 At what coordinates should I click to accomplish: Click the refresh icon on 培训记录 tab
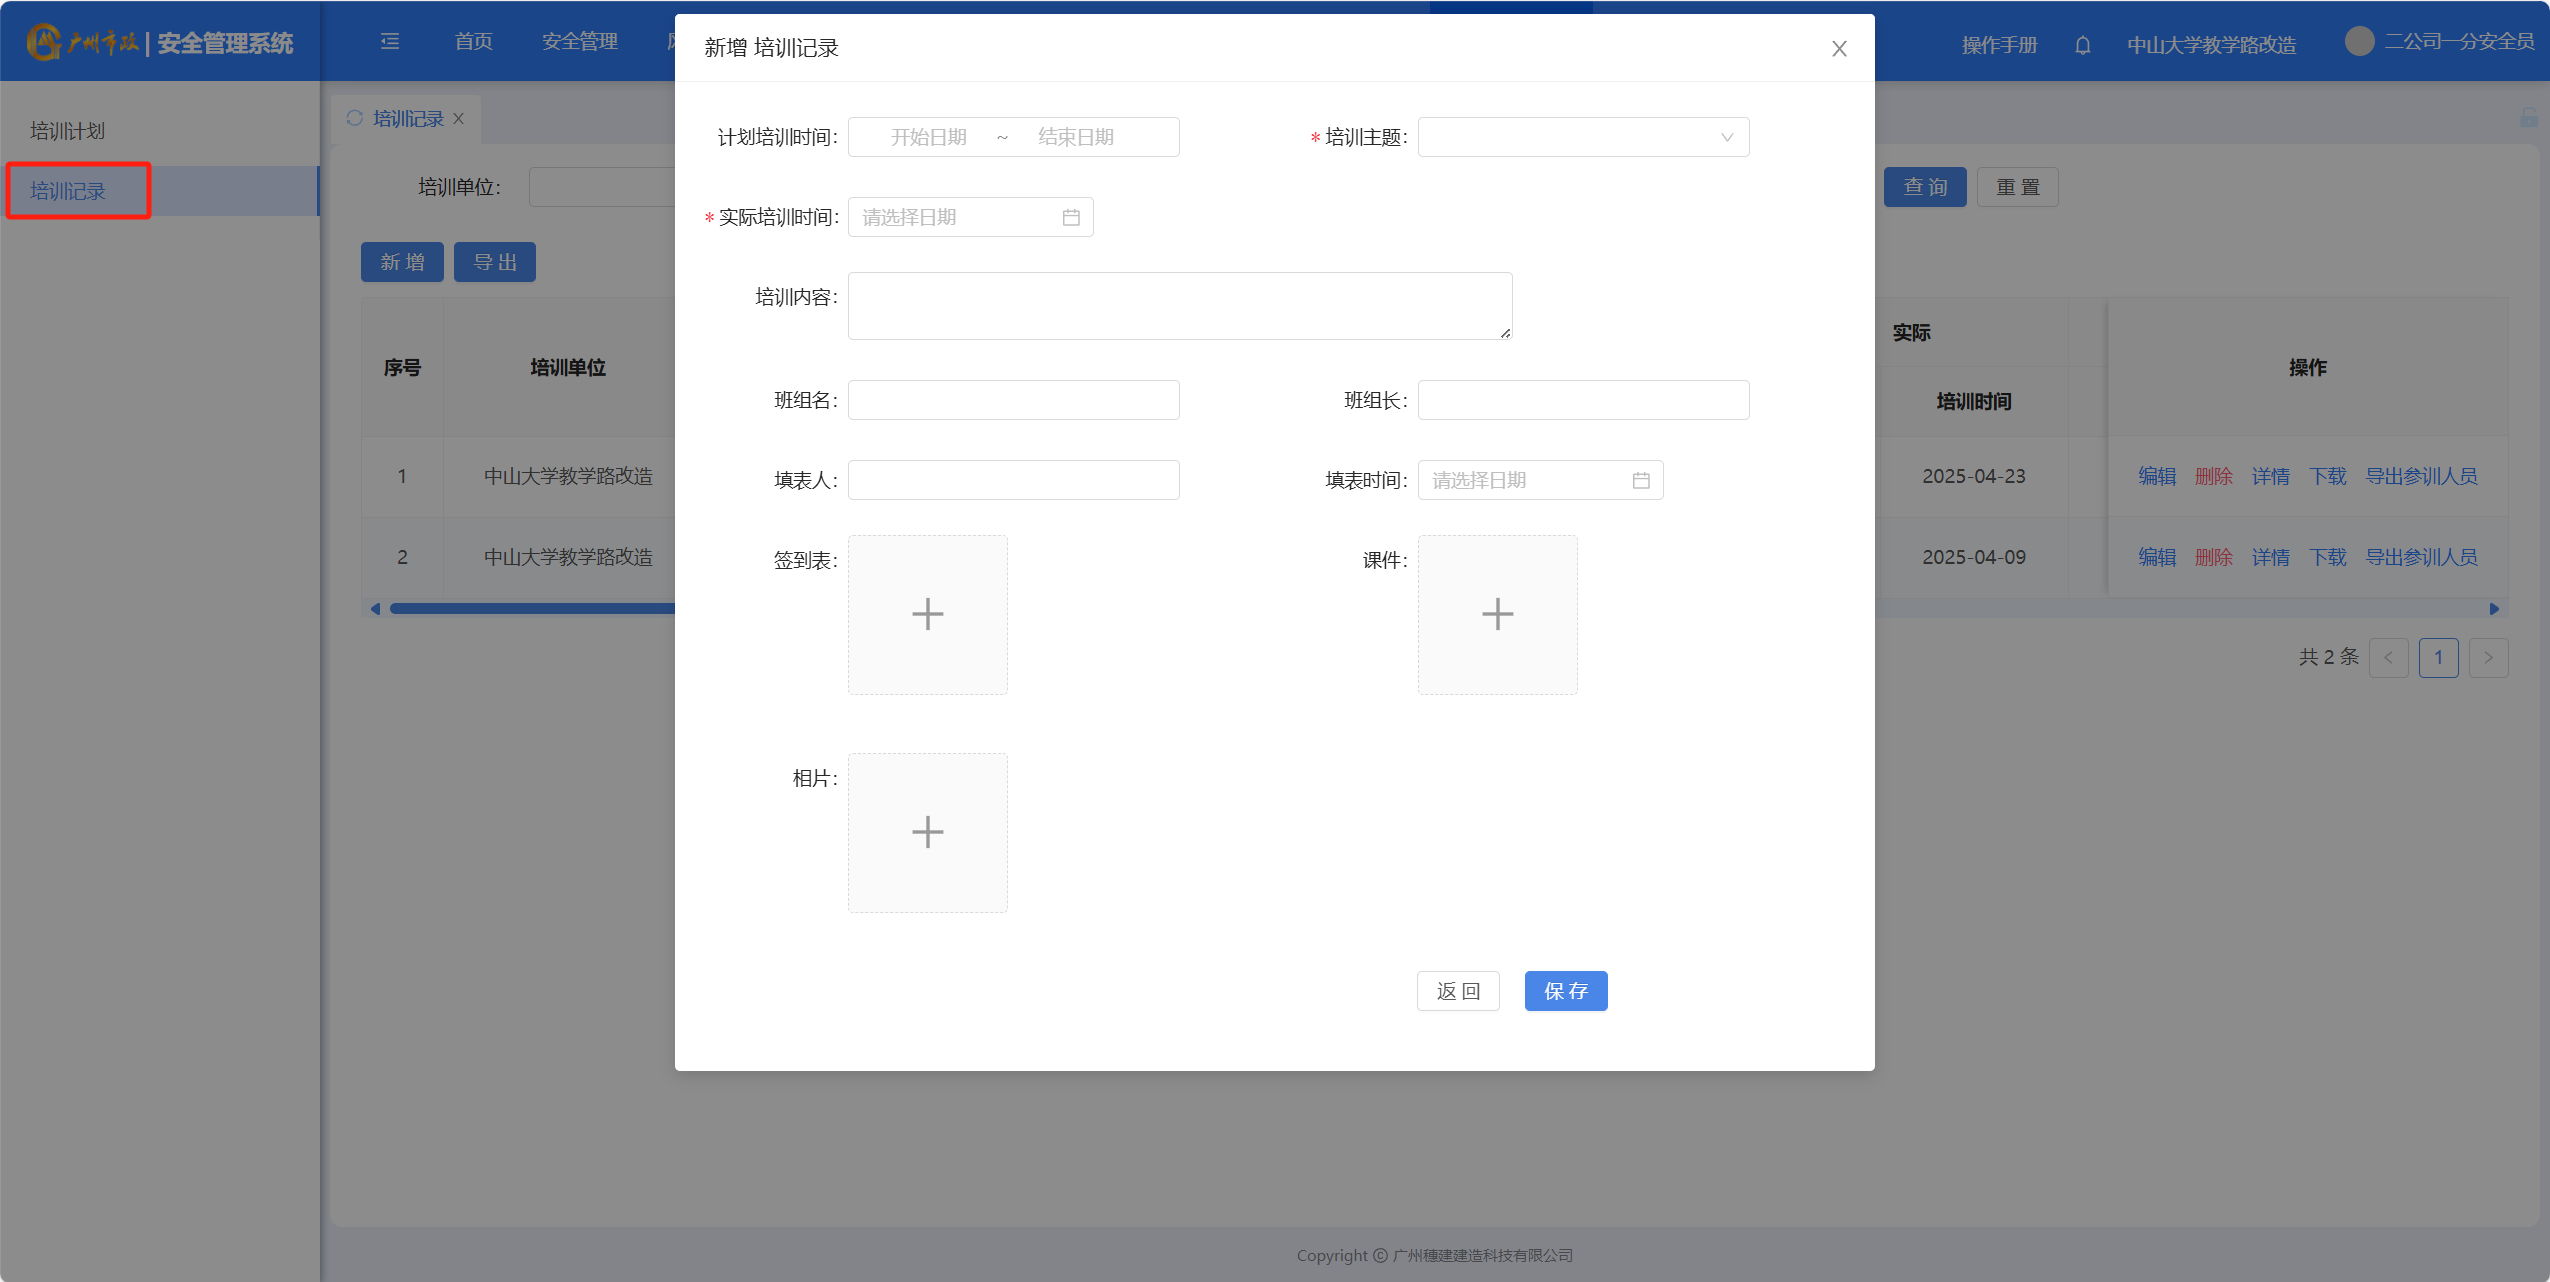[354, 118]
